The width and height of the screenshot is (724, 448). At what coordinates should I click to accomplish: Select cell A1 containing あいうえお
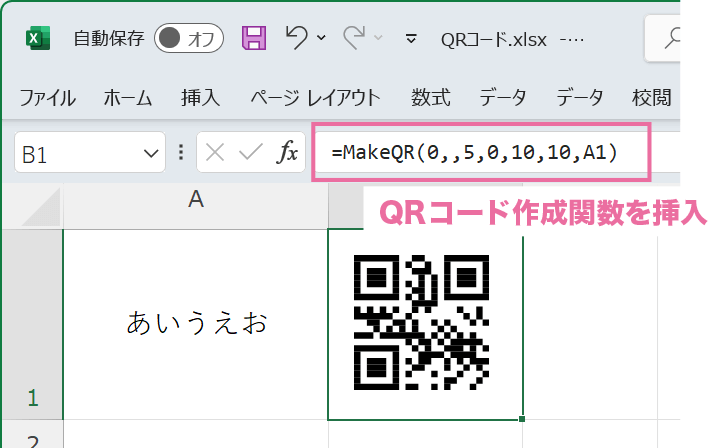196,324
